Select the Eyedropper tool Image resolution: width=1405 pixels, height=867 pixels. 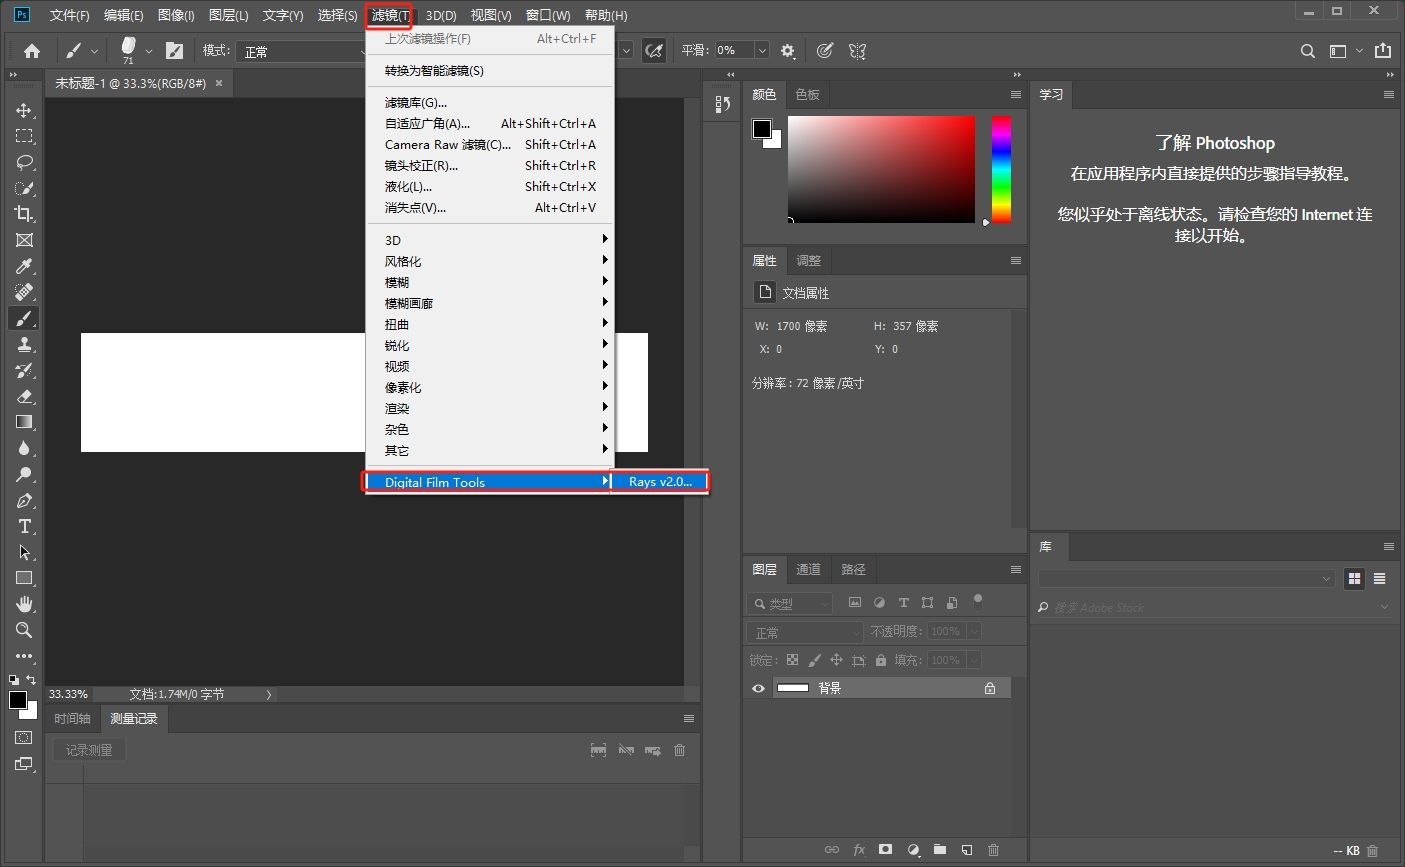point(24,266)
